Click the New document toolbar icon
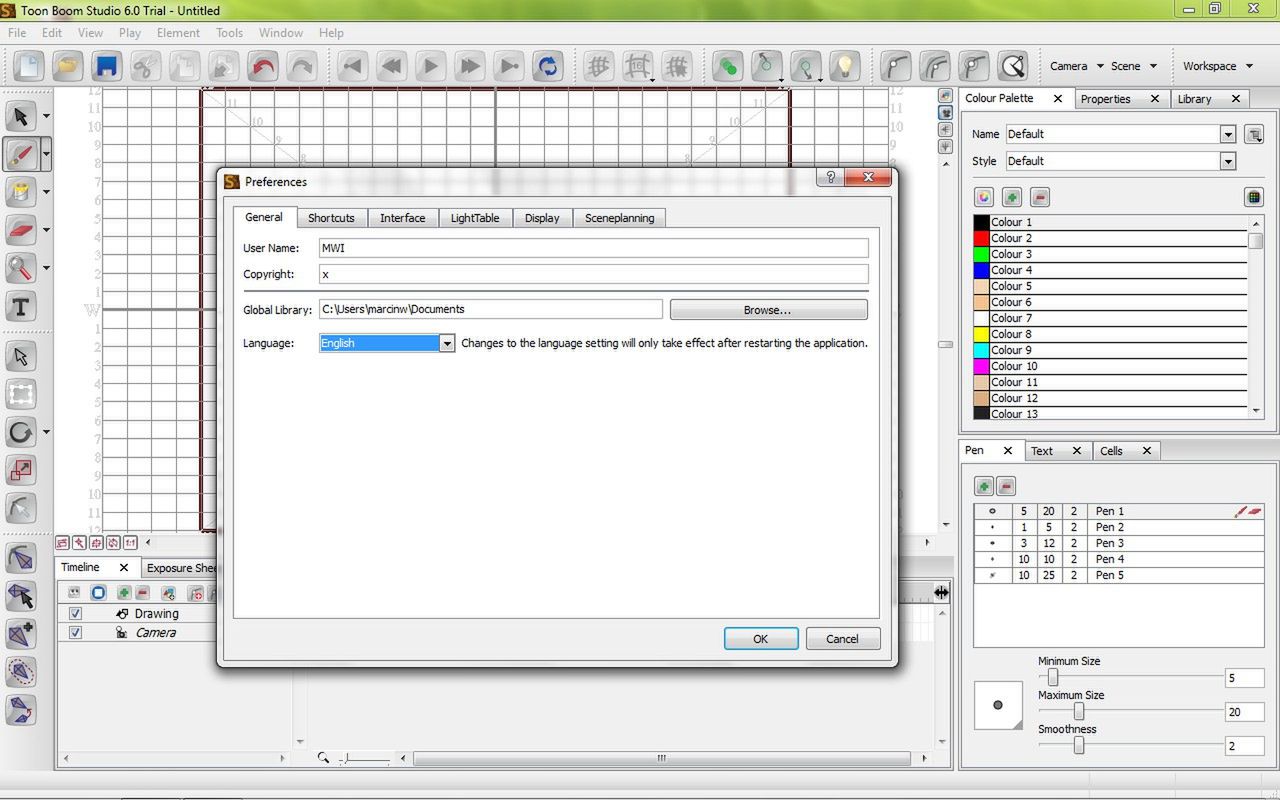1280x800 pixels. pos(28,66)
